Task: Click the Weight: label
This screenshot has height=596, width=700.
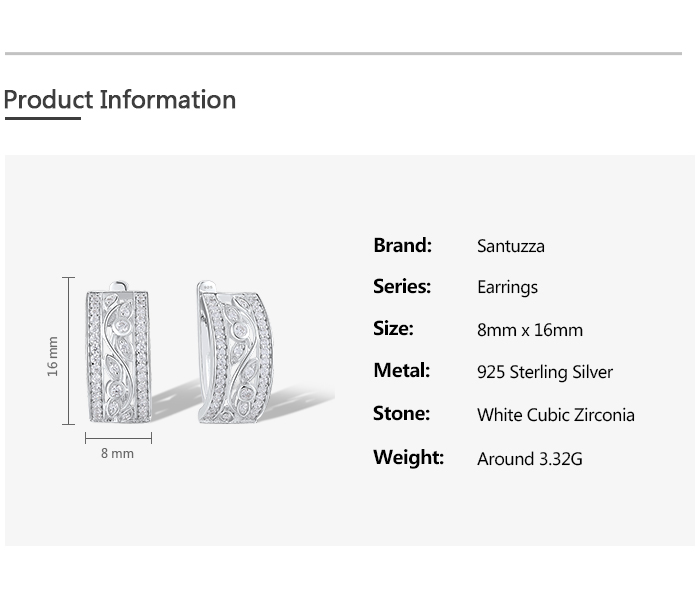Action: point(408,458)
